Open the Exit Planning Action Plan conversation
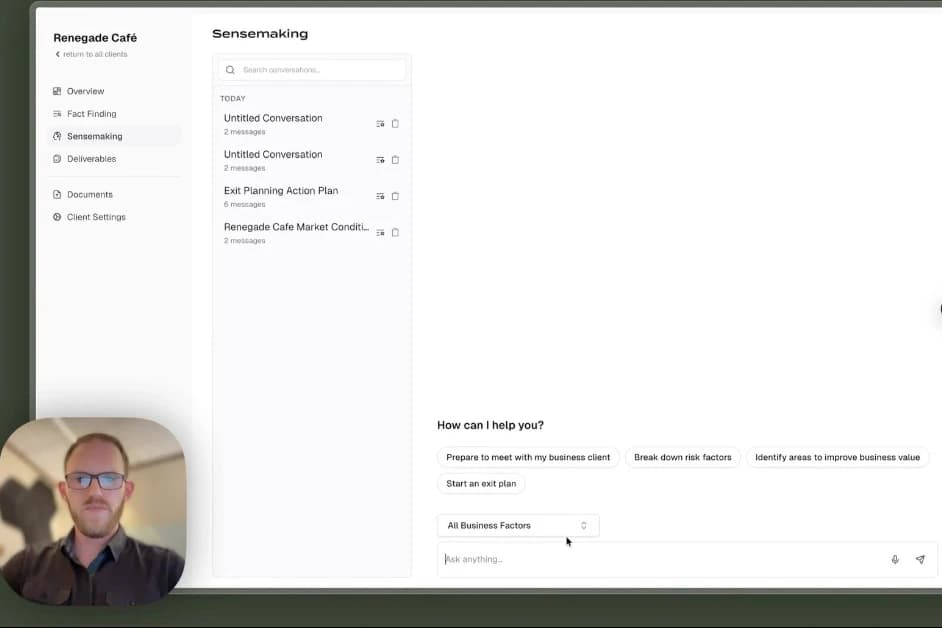 pyautogui.click(x=281, y=190)
